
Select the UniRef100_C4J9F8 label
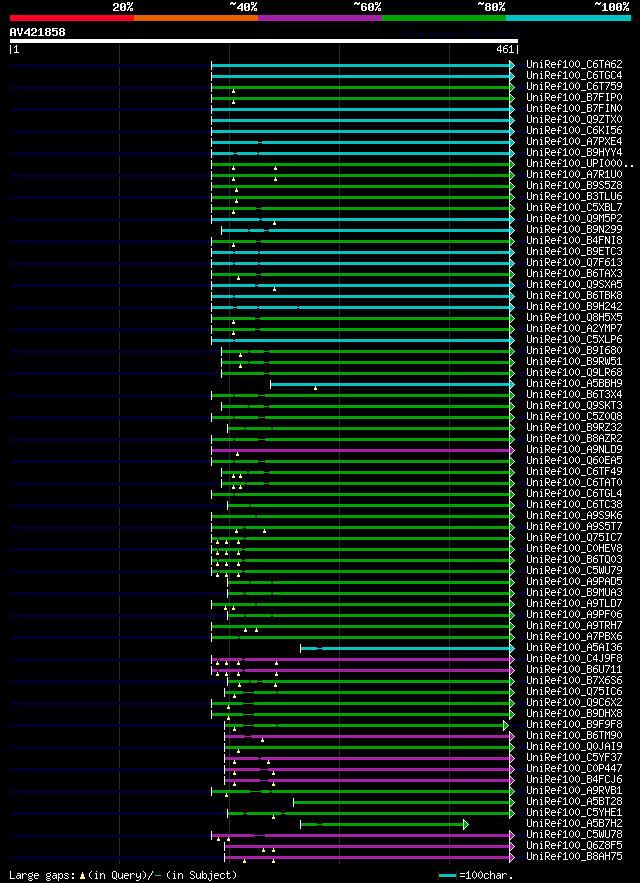(x=574, y=659)
